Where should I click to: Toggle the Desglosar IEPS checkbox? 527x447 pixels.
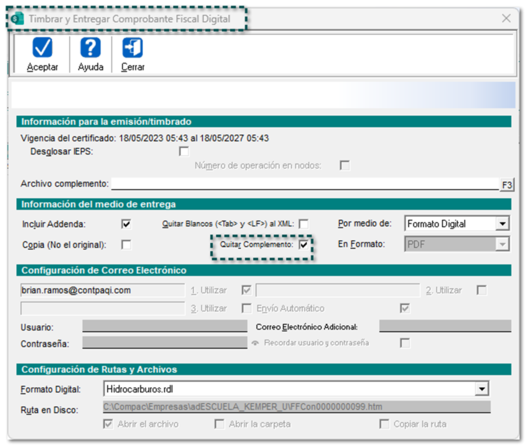point(184,152)
